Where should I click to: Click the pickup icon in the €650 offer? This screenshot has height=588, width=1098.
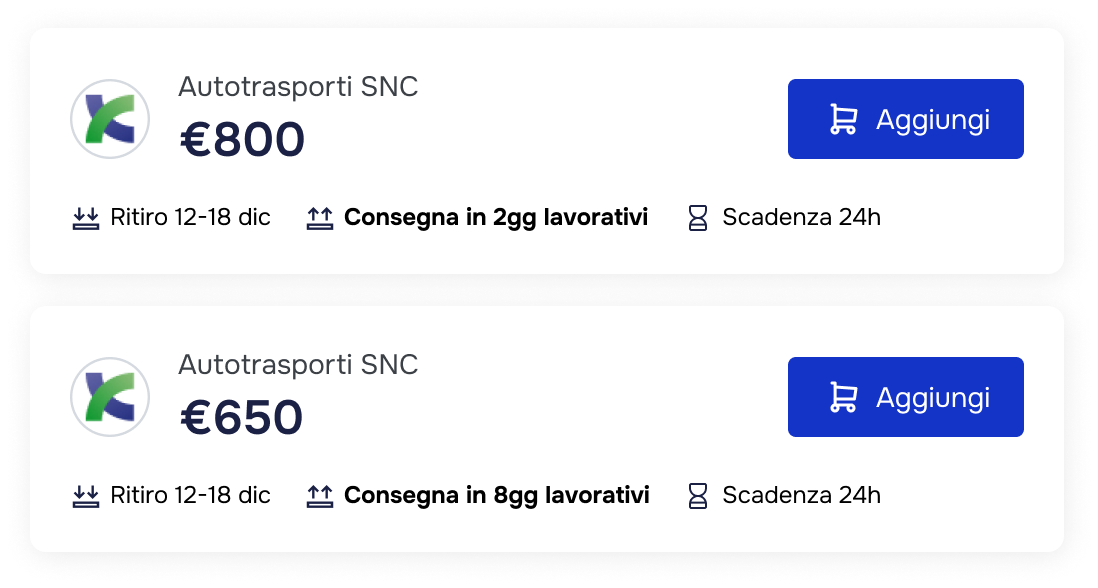[x=87, y=495]
